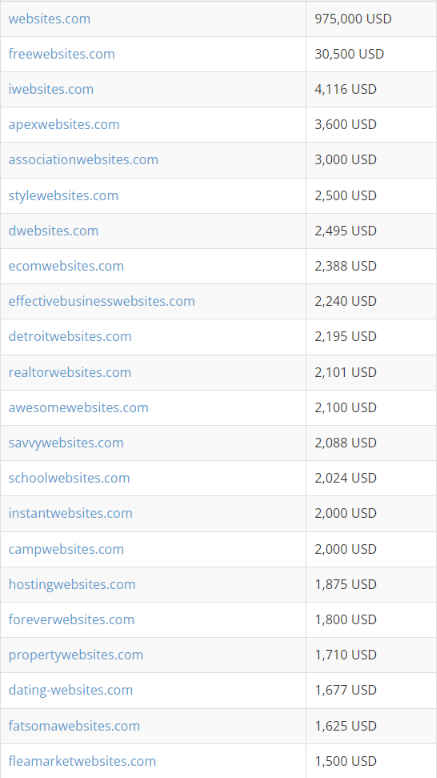Open instantwebsites.com link
This screenshot has height=778, width=437.
point(70,513)
